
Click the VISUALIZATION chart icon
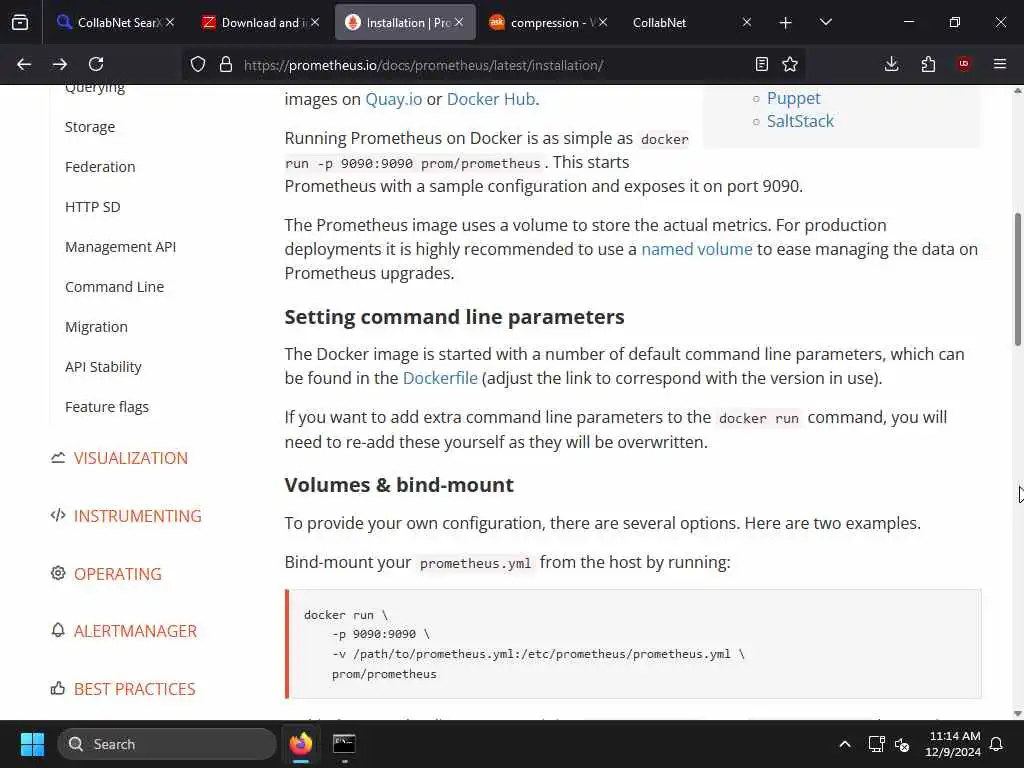coord(58,458)
